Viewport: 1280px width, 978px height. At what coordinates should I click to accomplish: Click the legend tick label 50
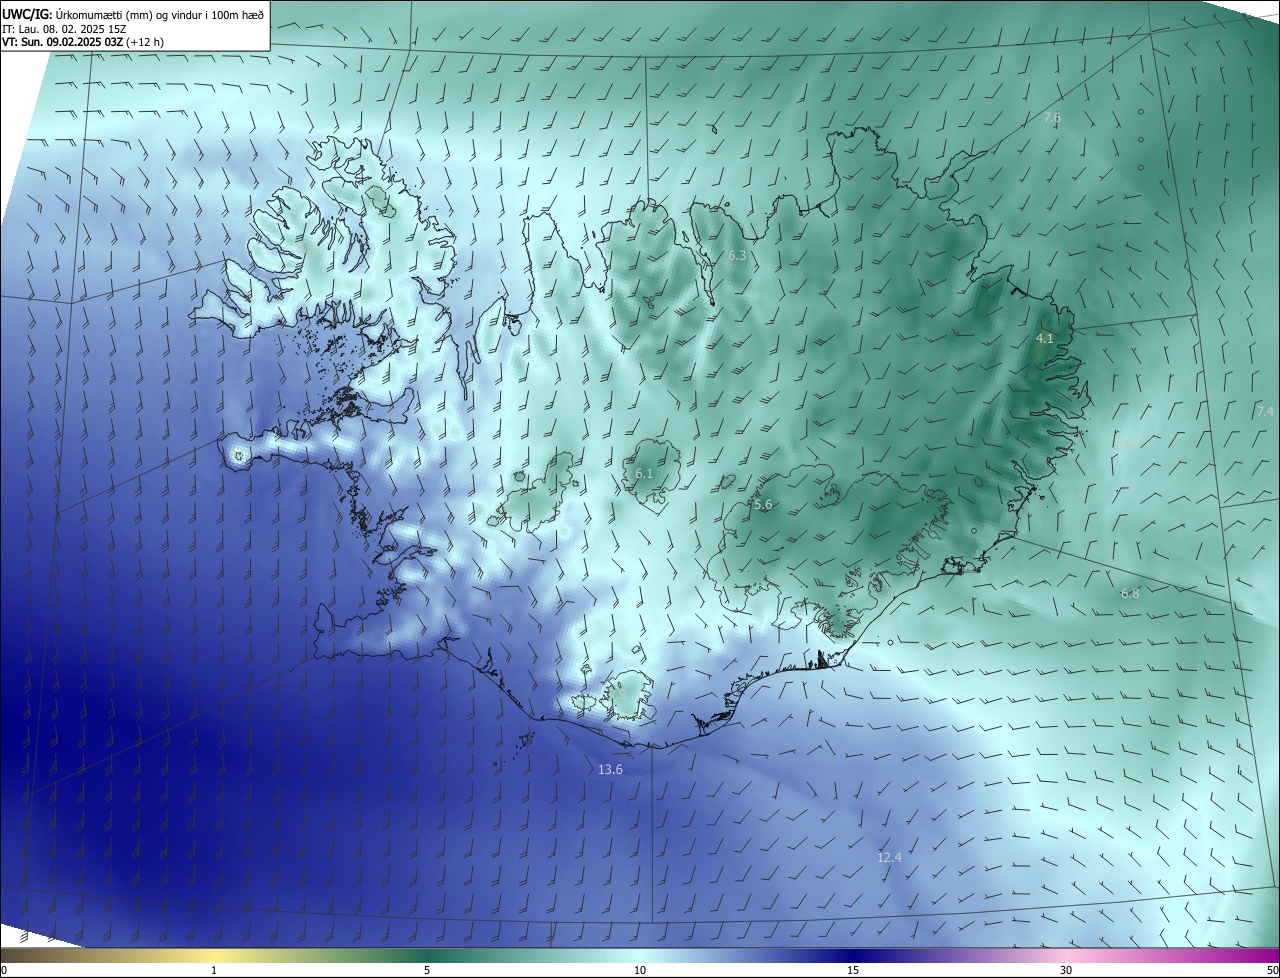1272,971
